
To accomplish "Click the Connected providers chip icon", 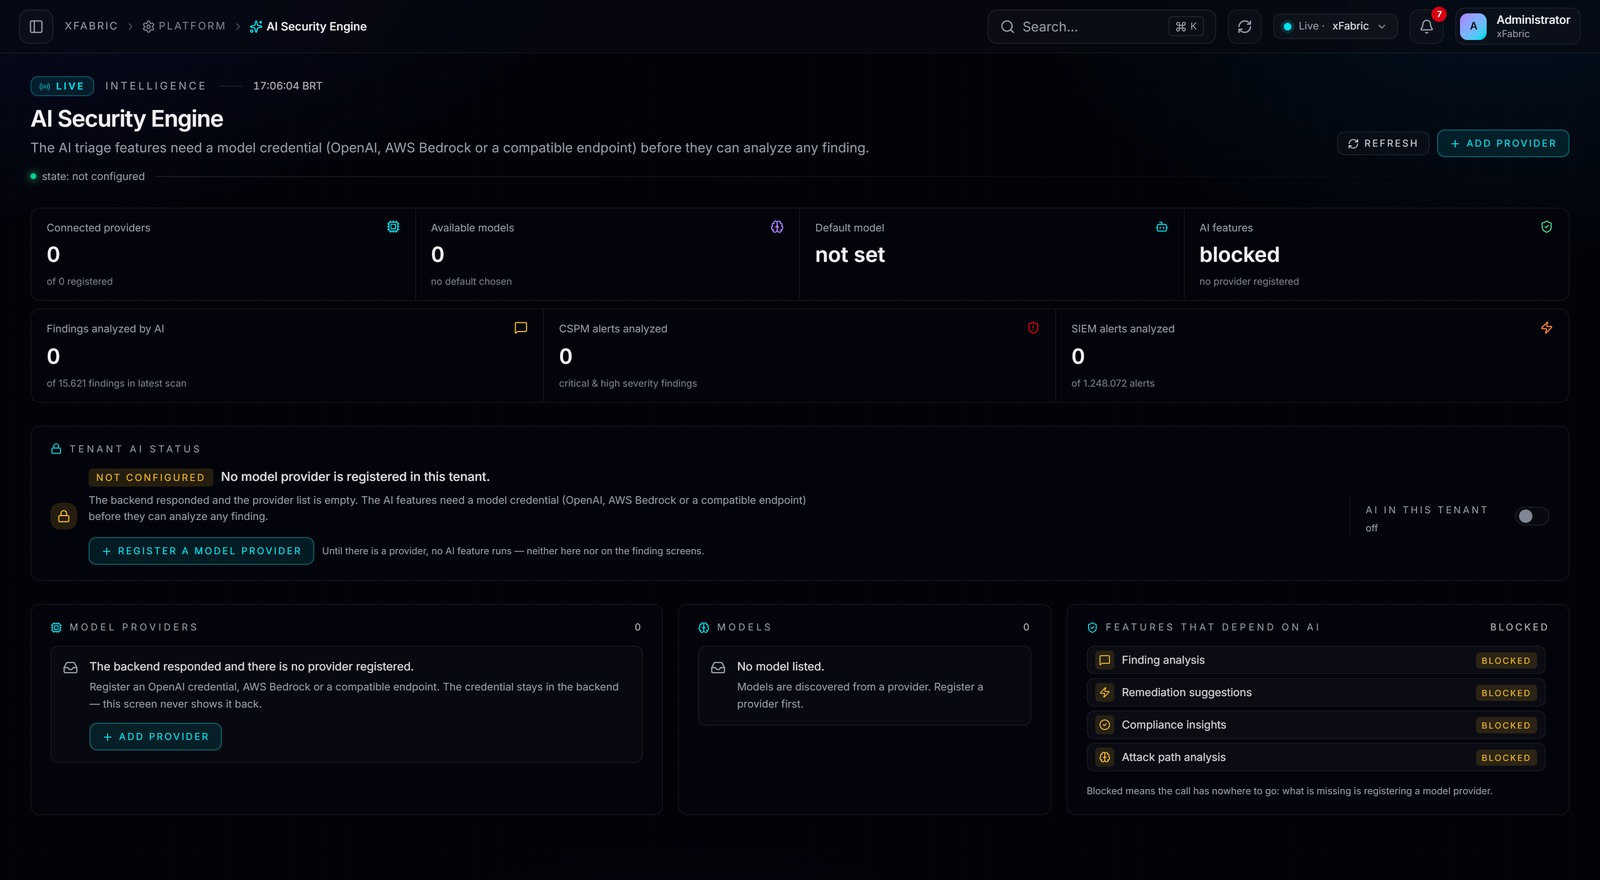I will (393, 227).
